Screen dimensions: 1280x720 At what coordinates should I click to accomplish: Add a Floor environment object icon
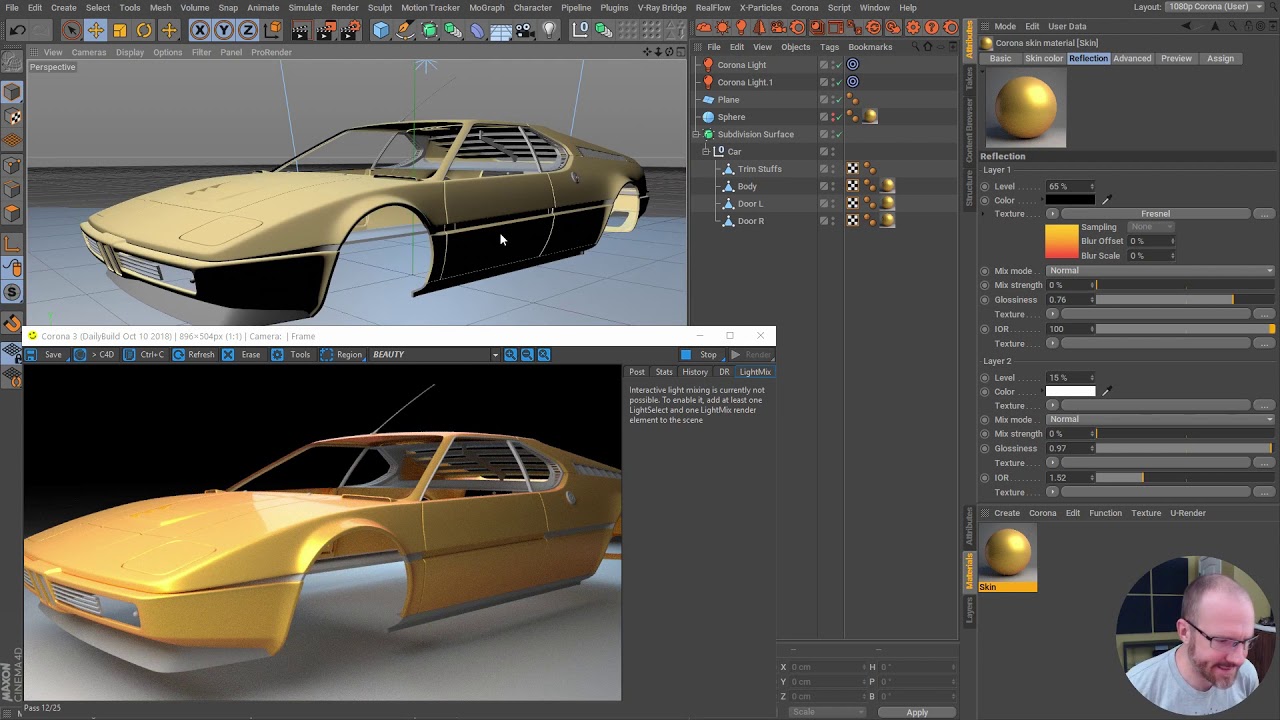point(502,30)
